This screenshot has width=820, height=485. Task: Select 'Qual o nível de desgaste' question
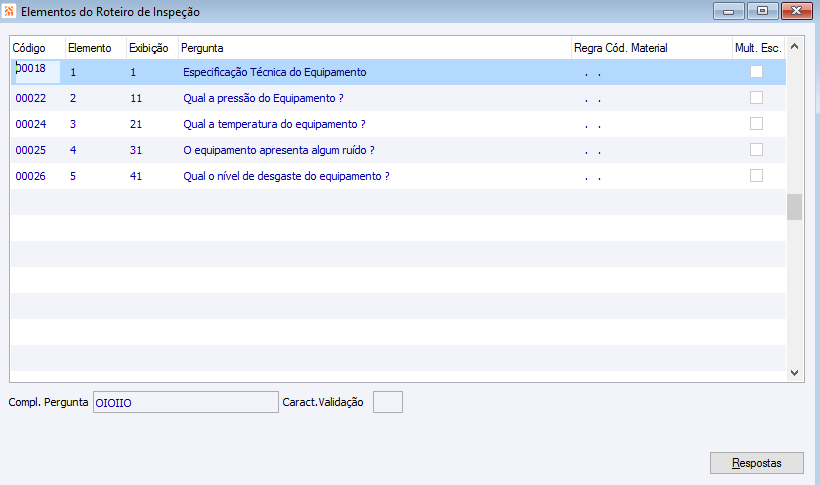point(286,176)
